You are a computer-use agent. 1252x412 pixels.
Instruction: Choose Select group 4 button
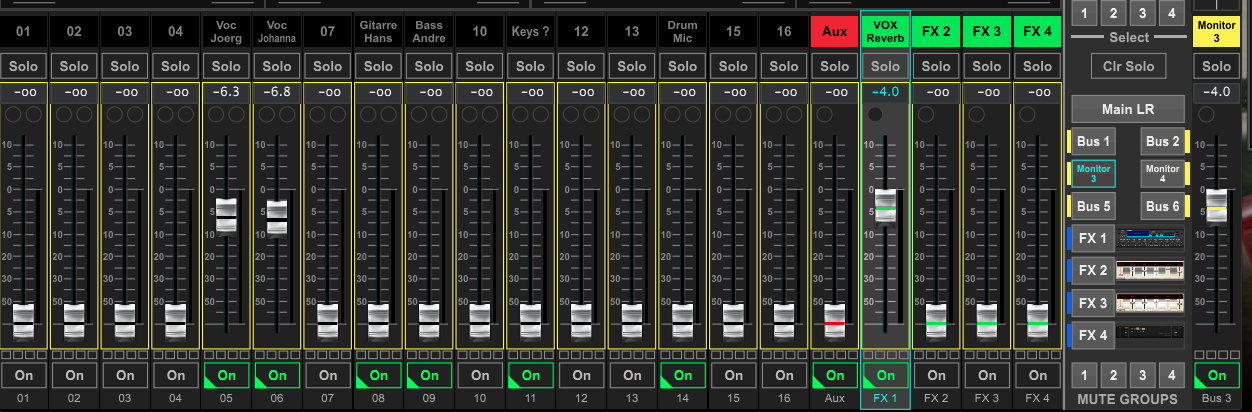tap(1173, 12)
